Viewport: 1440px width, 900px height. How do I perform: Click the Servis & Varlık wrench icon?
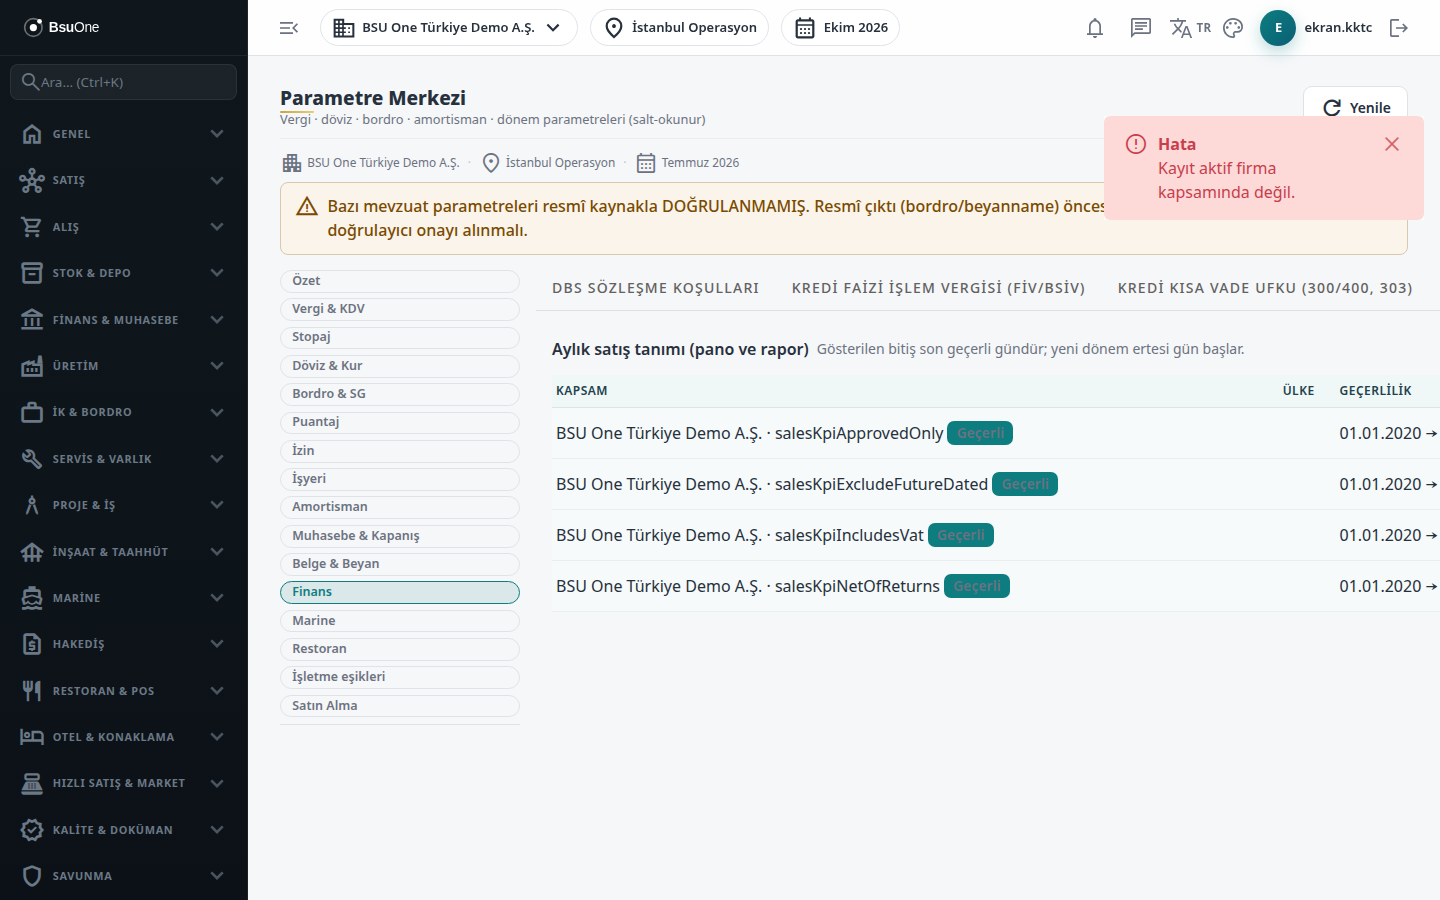[x=32, y=459]
